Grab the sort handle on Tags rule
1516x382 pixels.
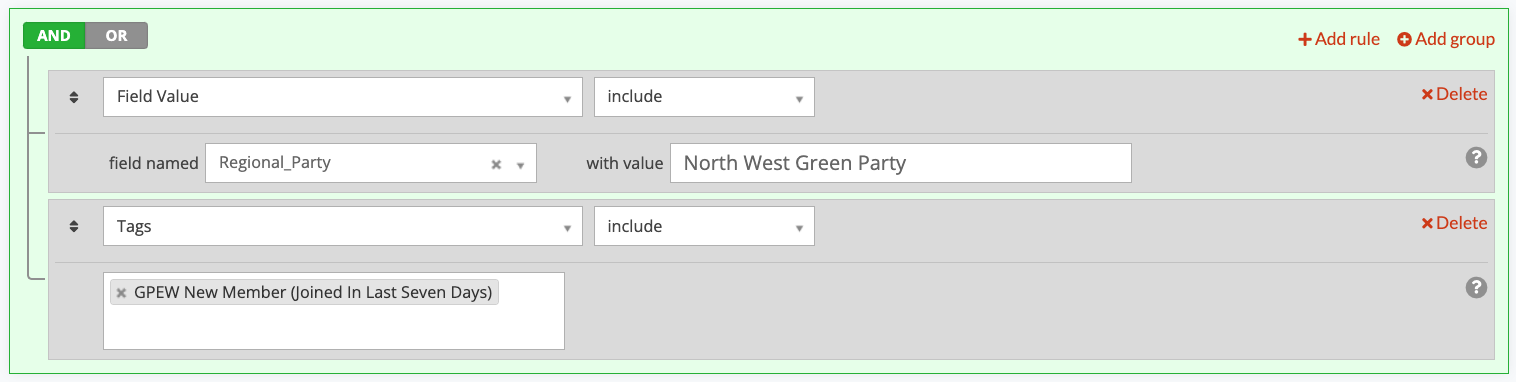coord(74,226)
